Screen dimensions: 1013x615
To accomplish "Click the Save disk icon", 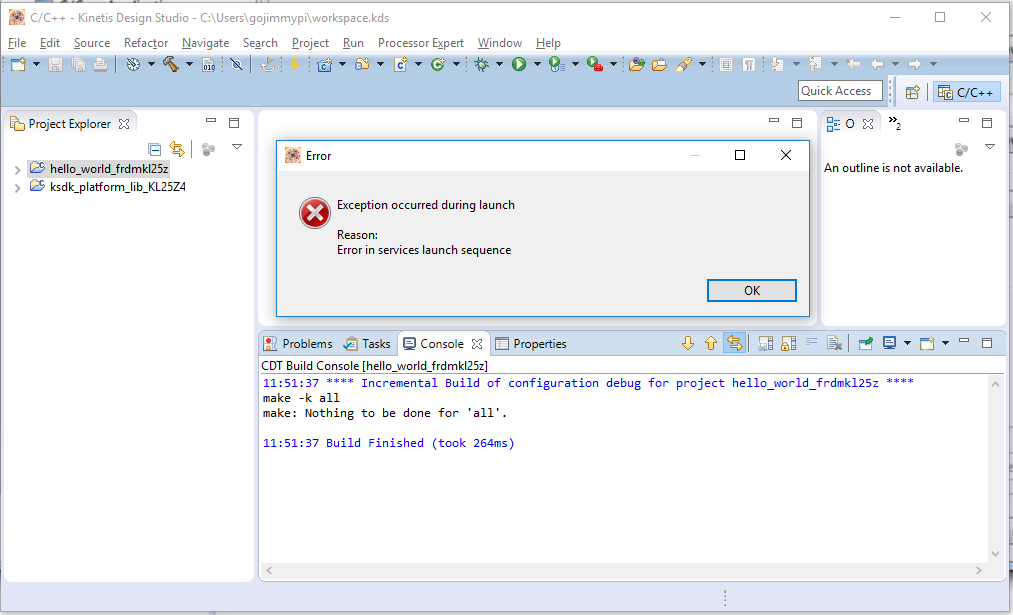I will (56, 64).
